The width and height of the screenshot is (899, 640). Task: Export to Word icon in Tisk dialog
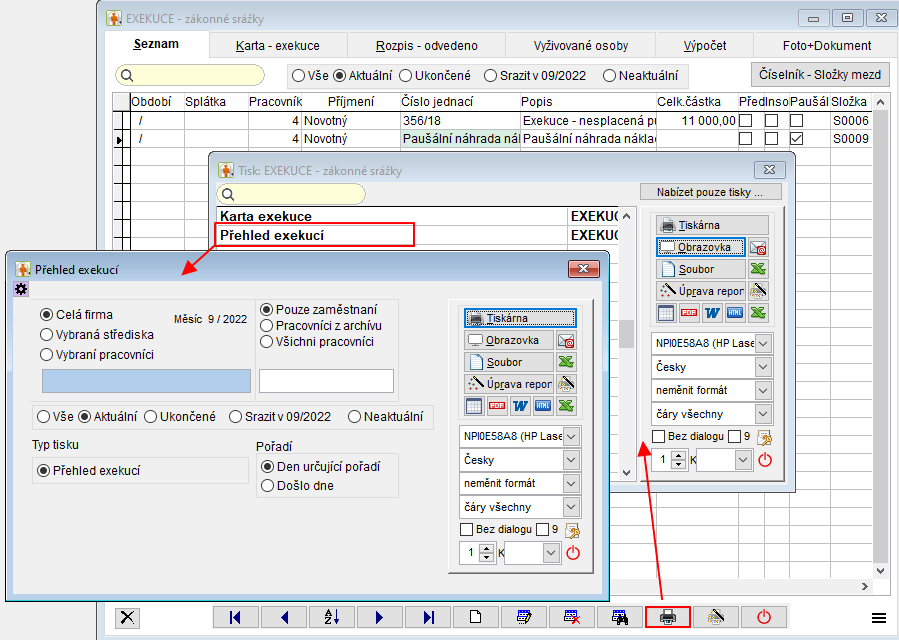[712, 313]
